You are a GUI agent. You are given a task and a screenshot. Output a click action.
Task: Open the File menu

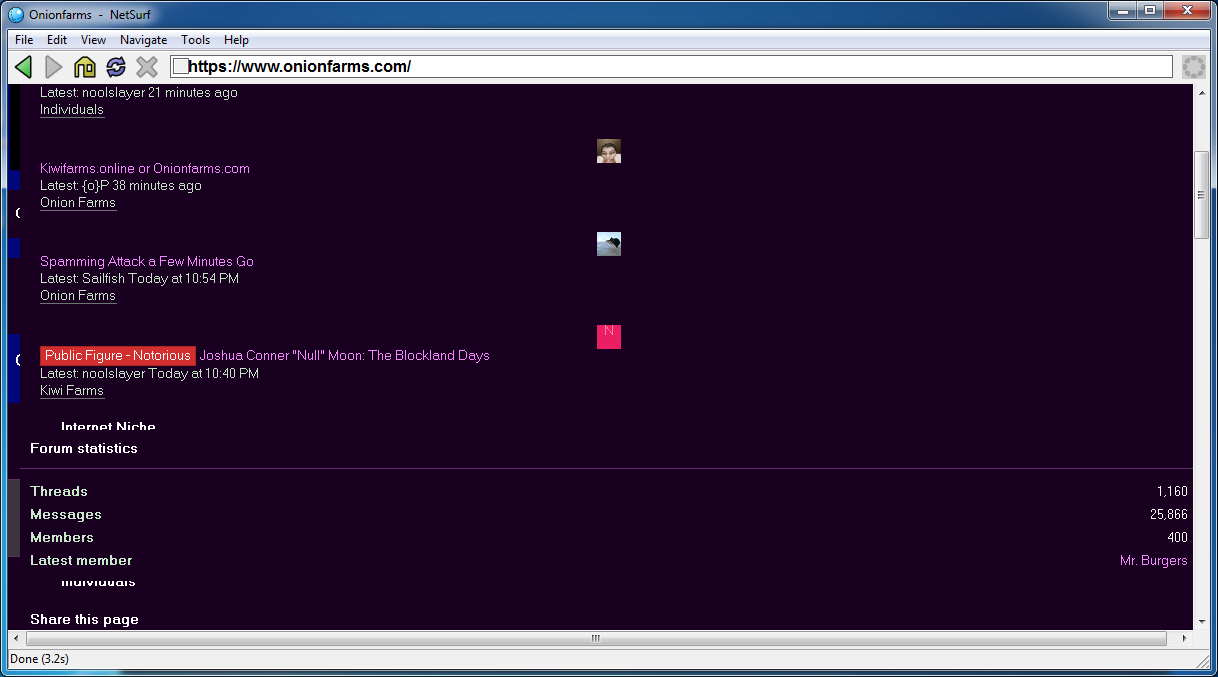coord(24,40)
